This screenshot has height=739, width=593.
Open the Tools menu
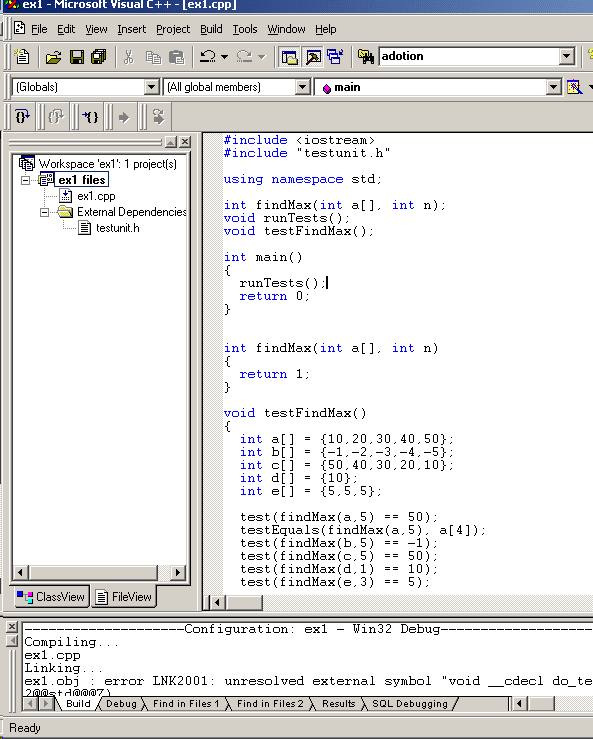245,29
